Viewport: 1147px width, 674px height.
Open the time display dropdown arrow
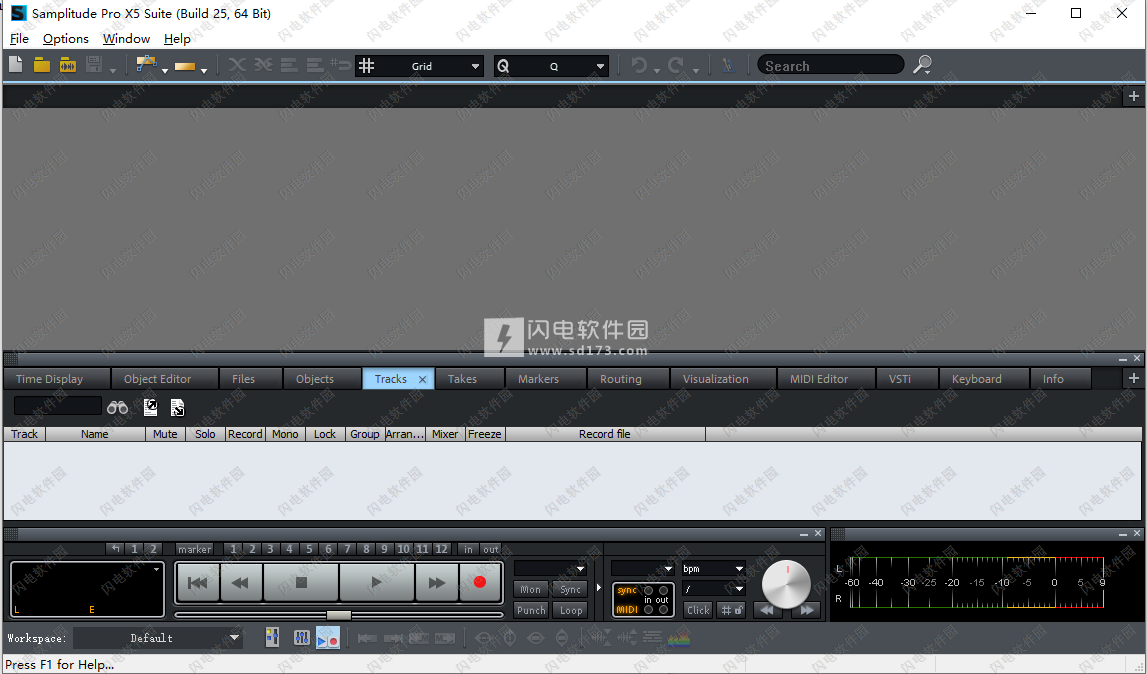pyautogui.click(x=156, y=569)
